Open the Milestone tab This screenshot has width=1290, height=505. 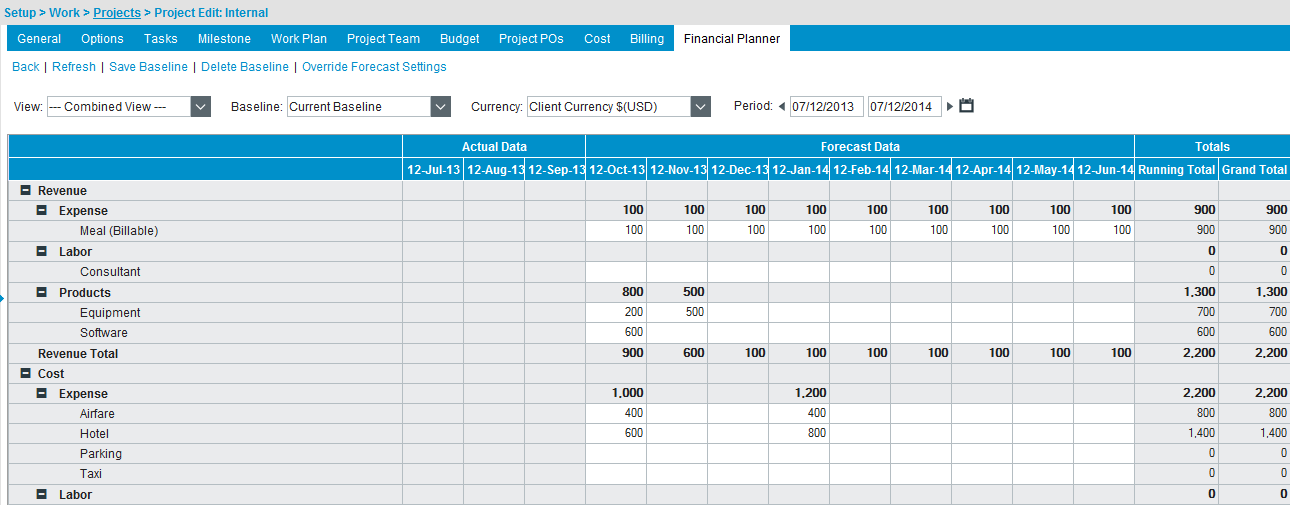(224, 38)
